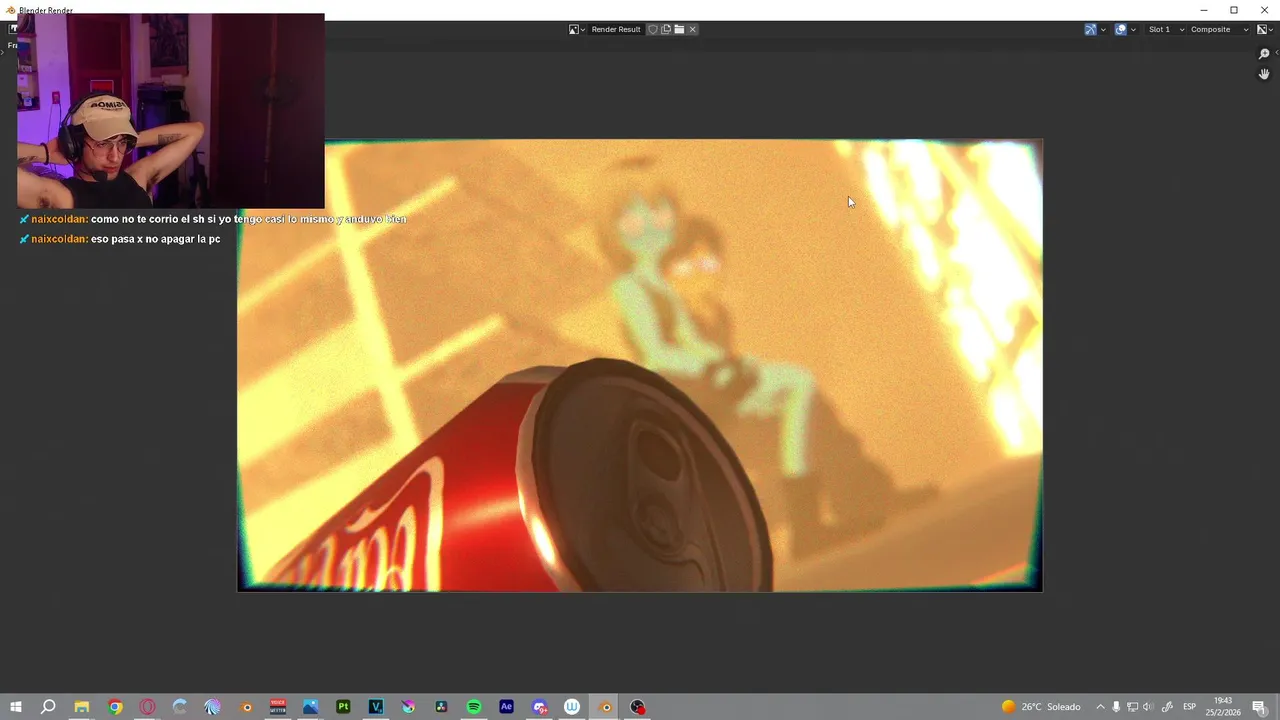The image size is (1280, 720).
Task: Switch to first Blender icon on taskbar
Action: coord(246,707)
